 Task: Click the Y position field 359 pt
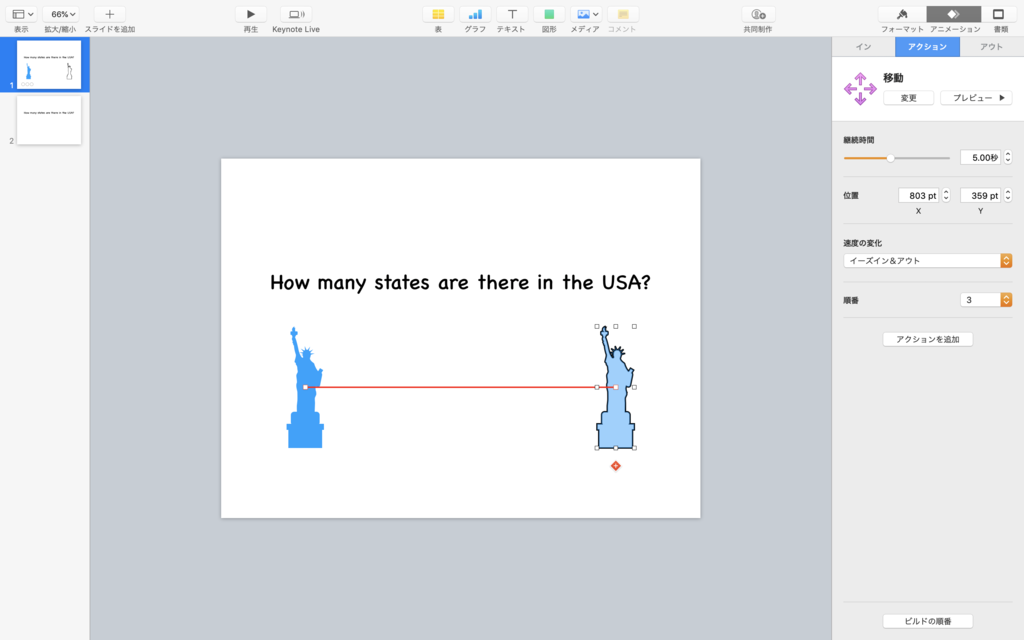(x=981, y=195)
